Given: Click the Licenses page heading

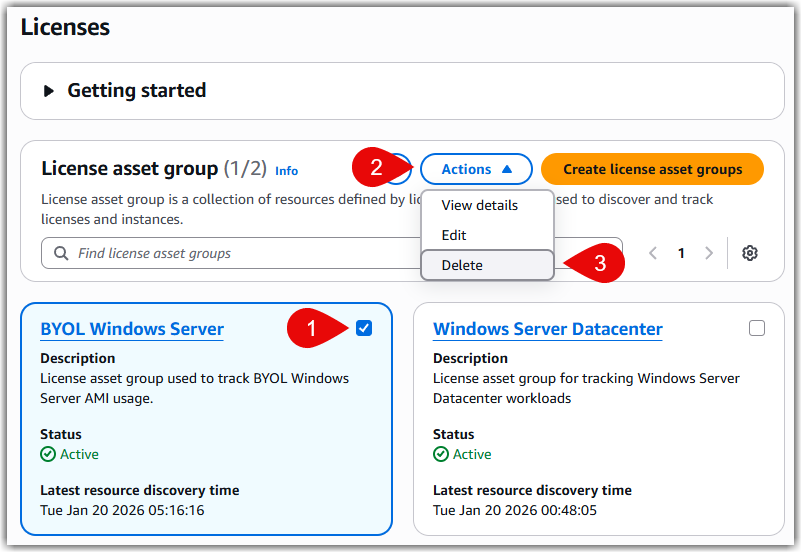Looking at the screenshot, I should point(65,27).
